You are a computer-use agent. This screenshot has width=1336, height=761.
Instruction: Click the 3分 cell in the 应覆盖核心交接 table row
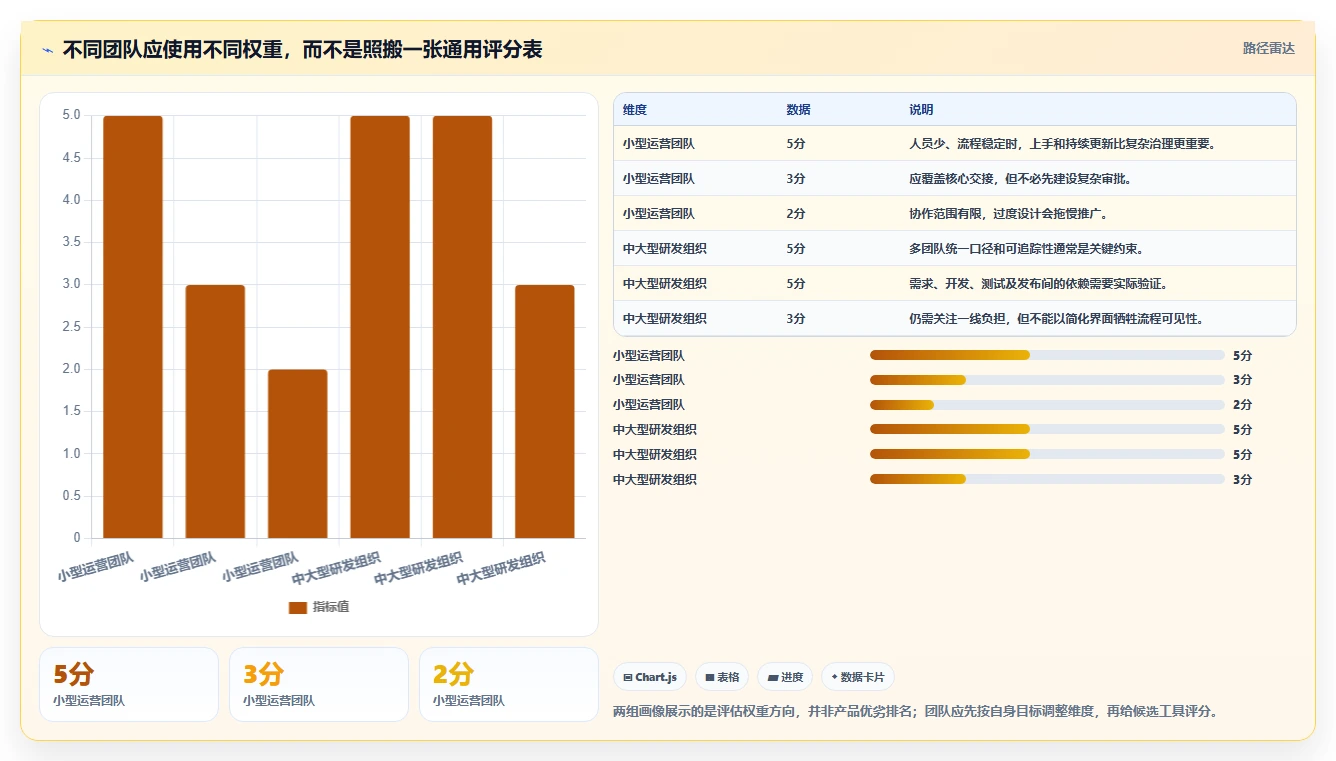click(796, 179)
